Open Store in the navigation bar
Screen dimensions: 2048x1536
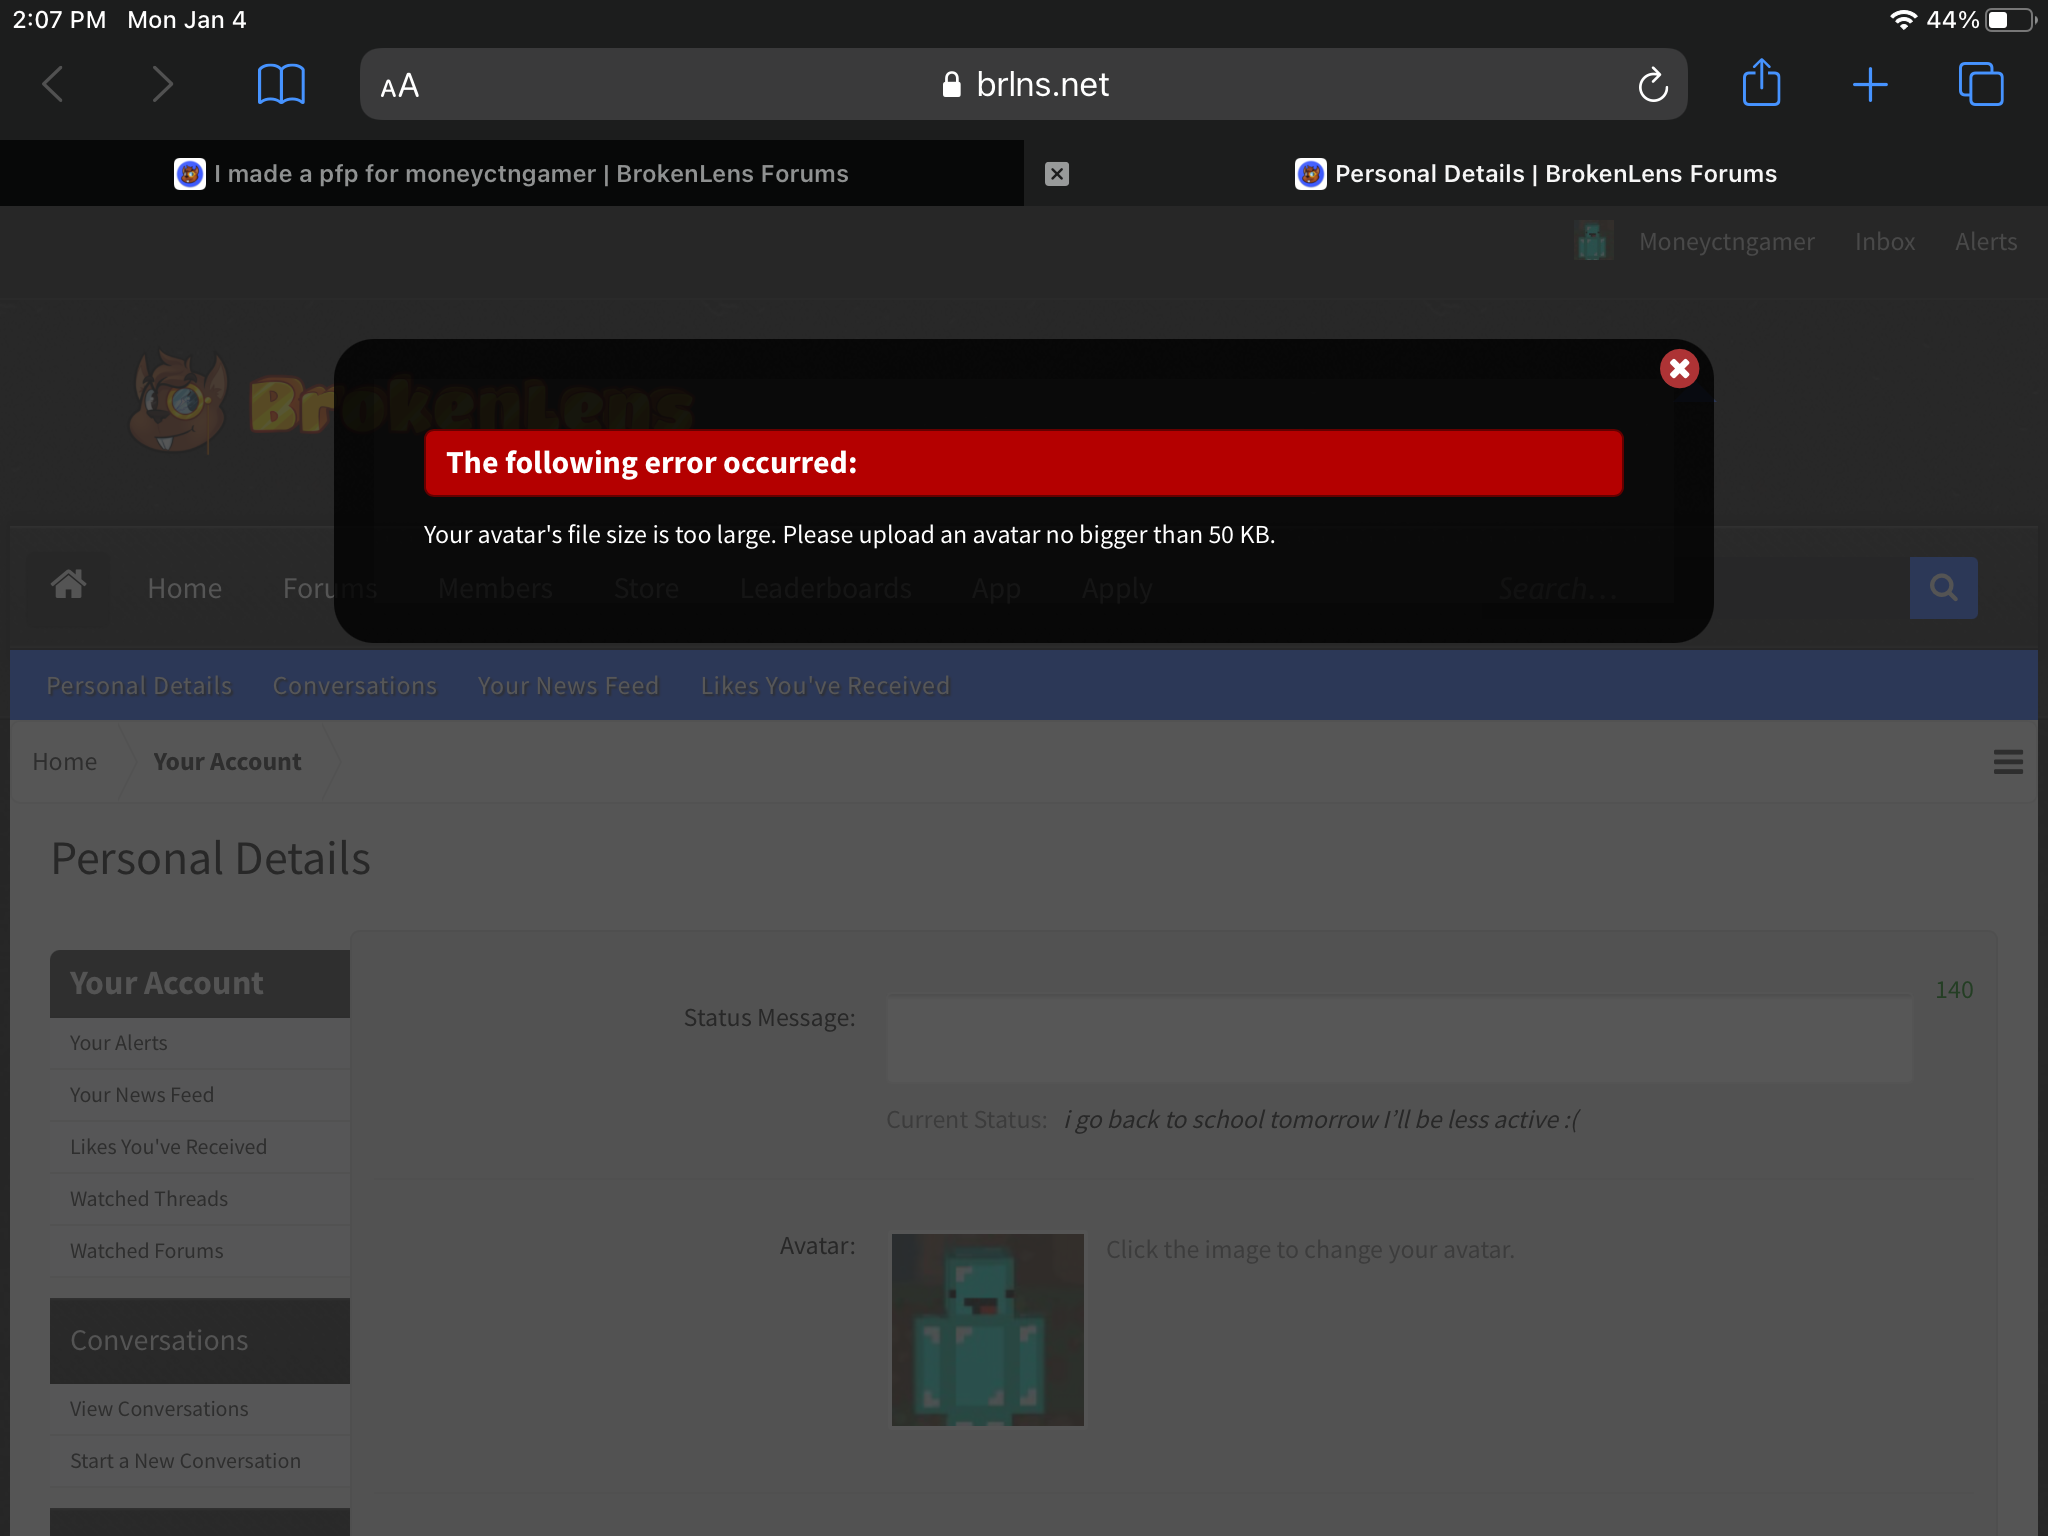point(646,588)
